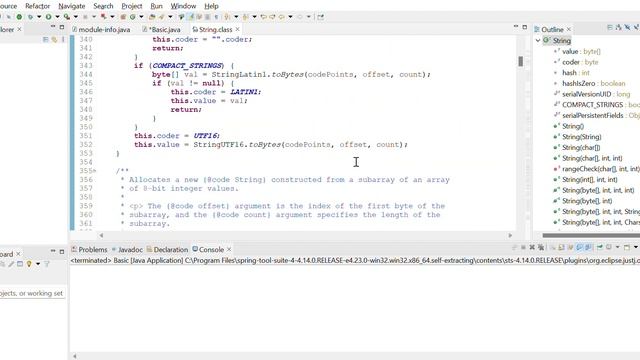Screen dimensions: 640x360
Task: Switch to module-info.java editor tab
Action: [x=101, y=29]
